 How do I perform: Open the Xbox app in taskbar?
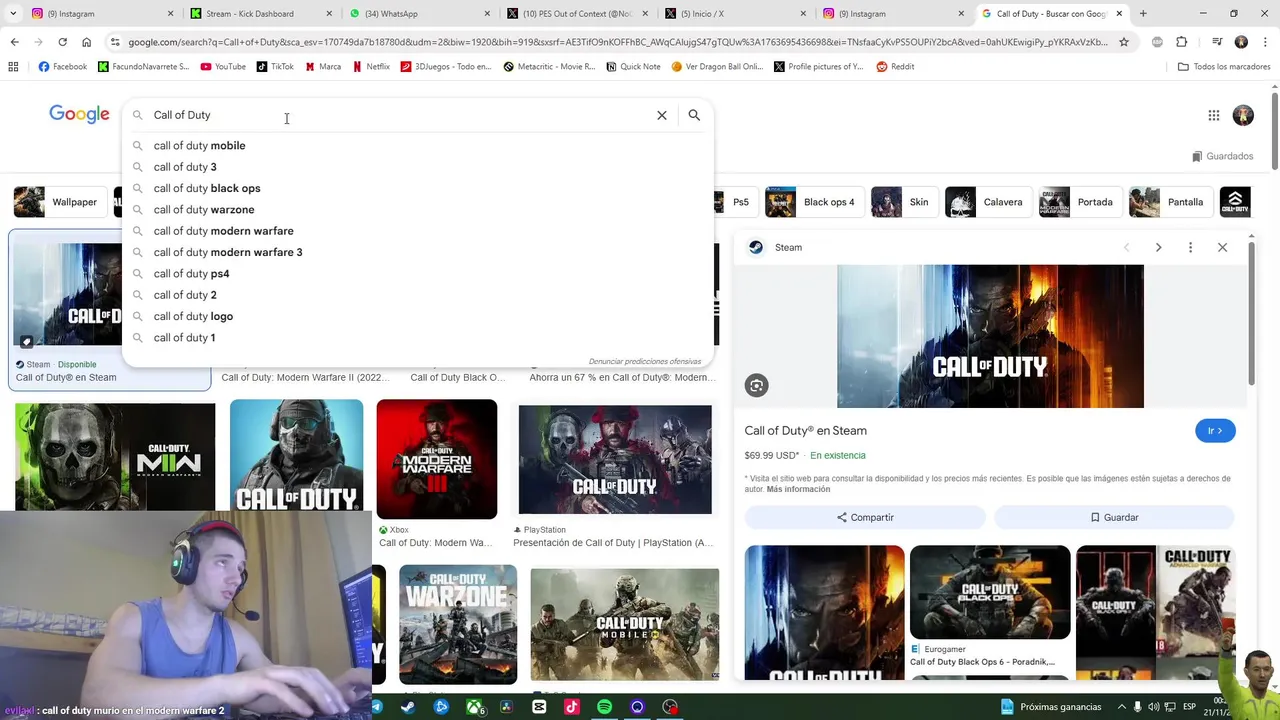tap(474, 707)
